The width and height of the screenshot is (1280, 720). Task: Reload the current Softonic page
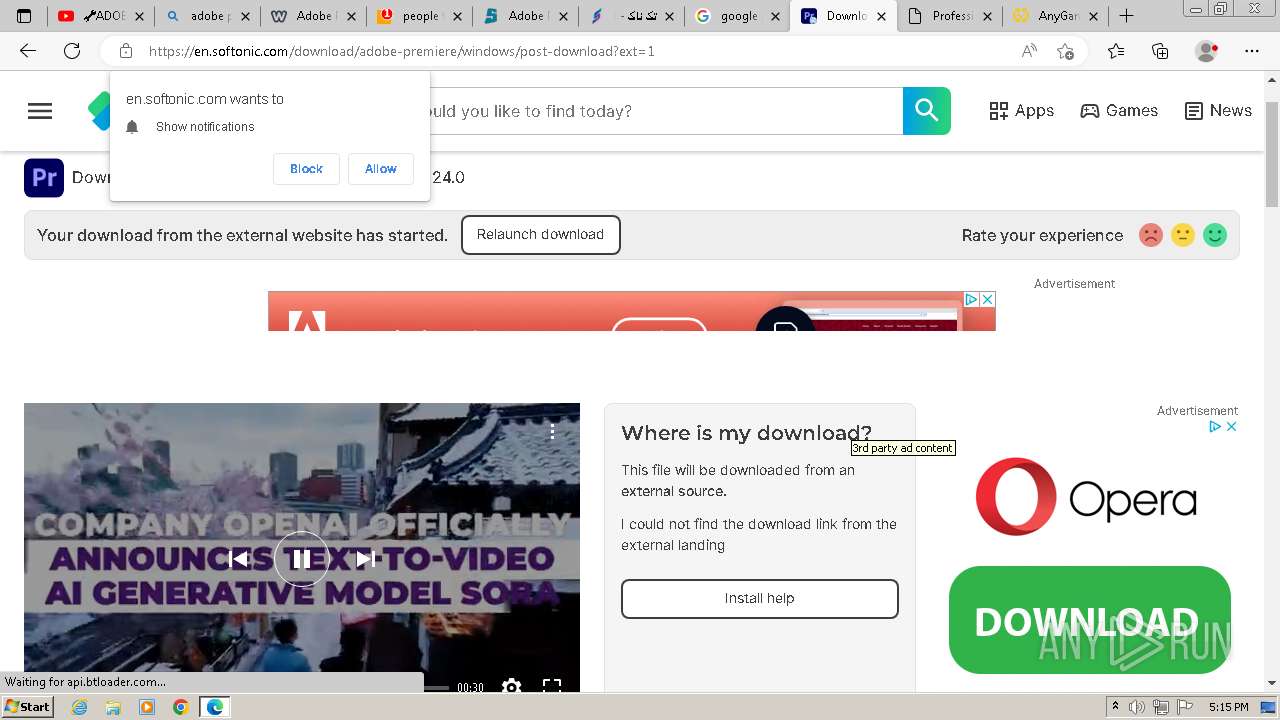point(72,51)
